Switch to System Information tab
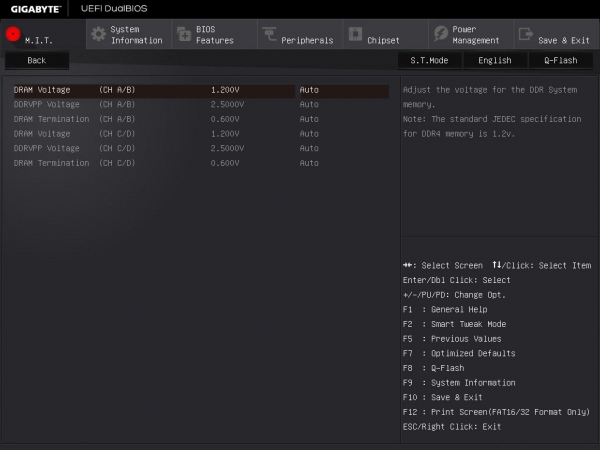 (x=129, y=34)
